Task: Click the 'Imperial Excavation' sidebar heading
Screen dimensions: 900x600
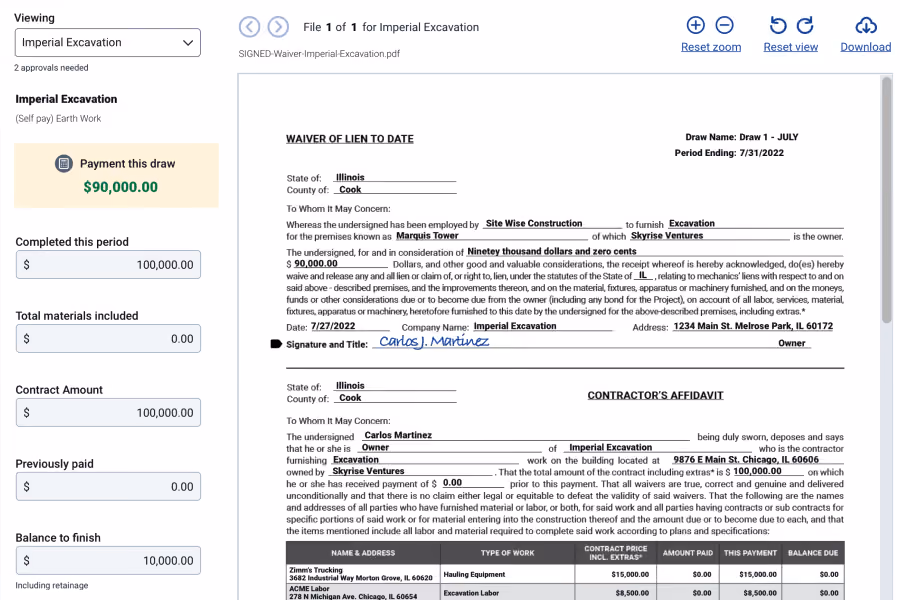Action: pyautogui.click(x=66, y=99)
